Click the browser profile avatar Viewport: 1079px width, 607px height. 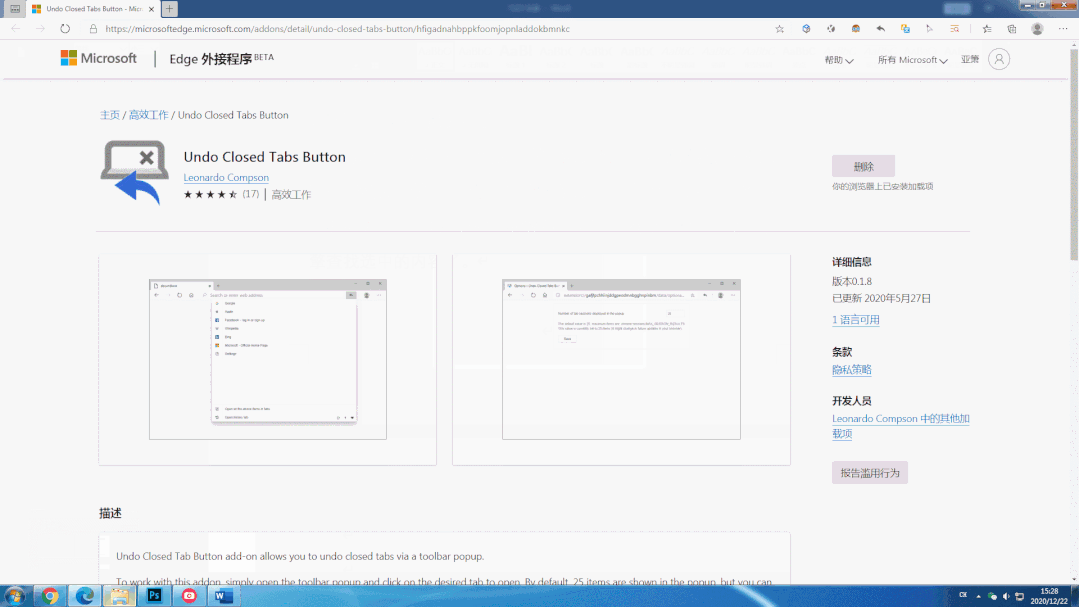click(x=1037, y=29)
